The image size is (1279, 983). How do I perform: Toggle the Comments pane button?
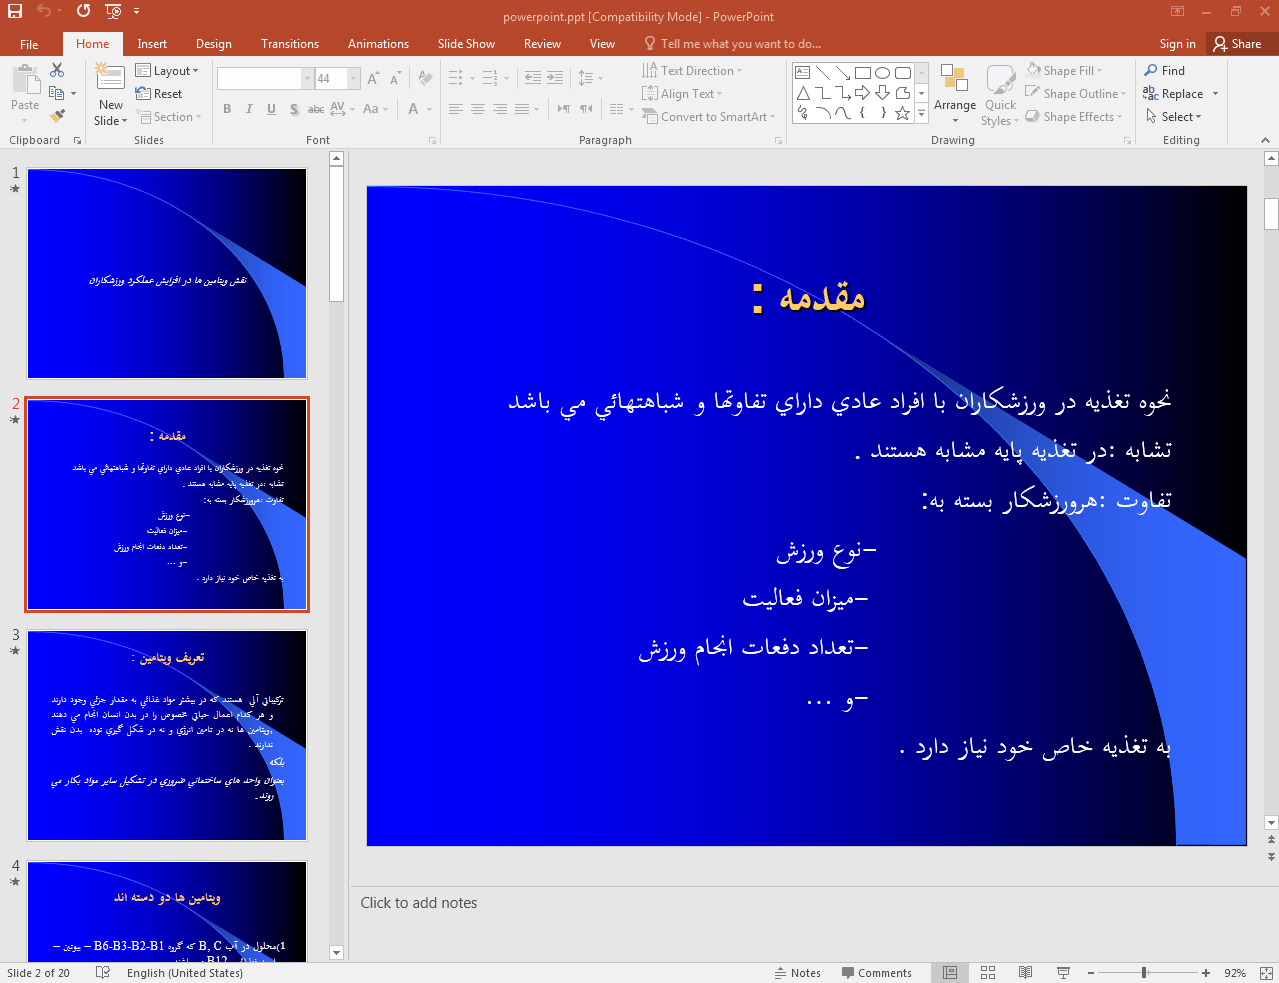(x=876, y=972)
